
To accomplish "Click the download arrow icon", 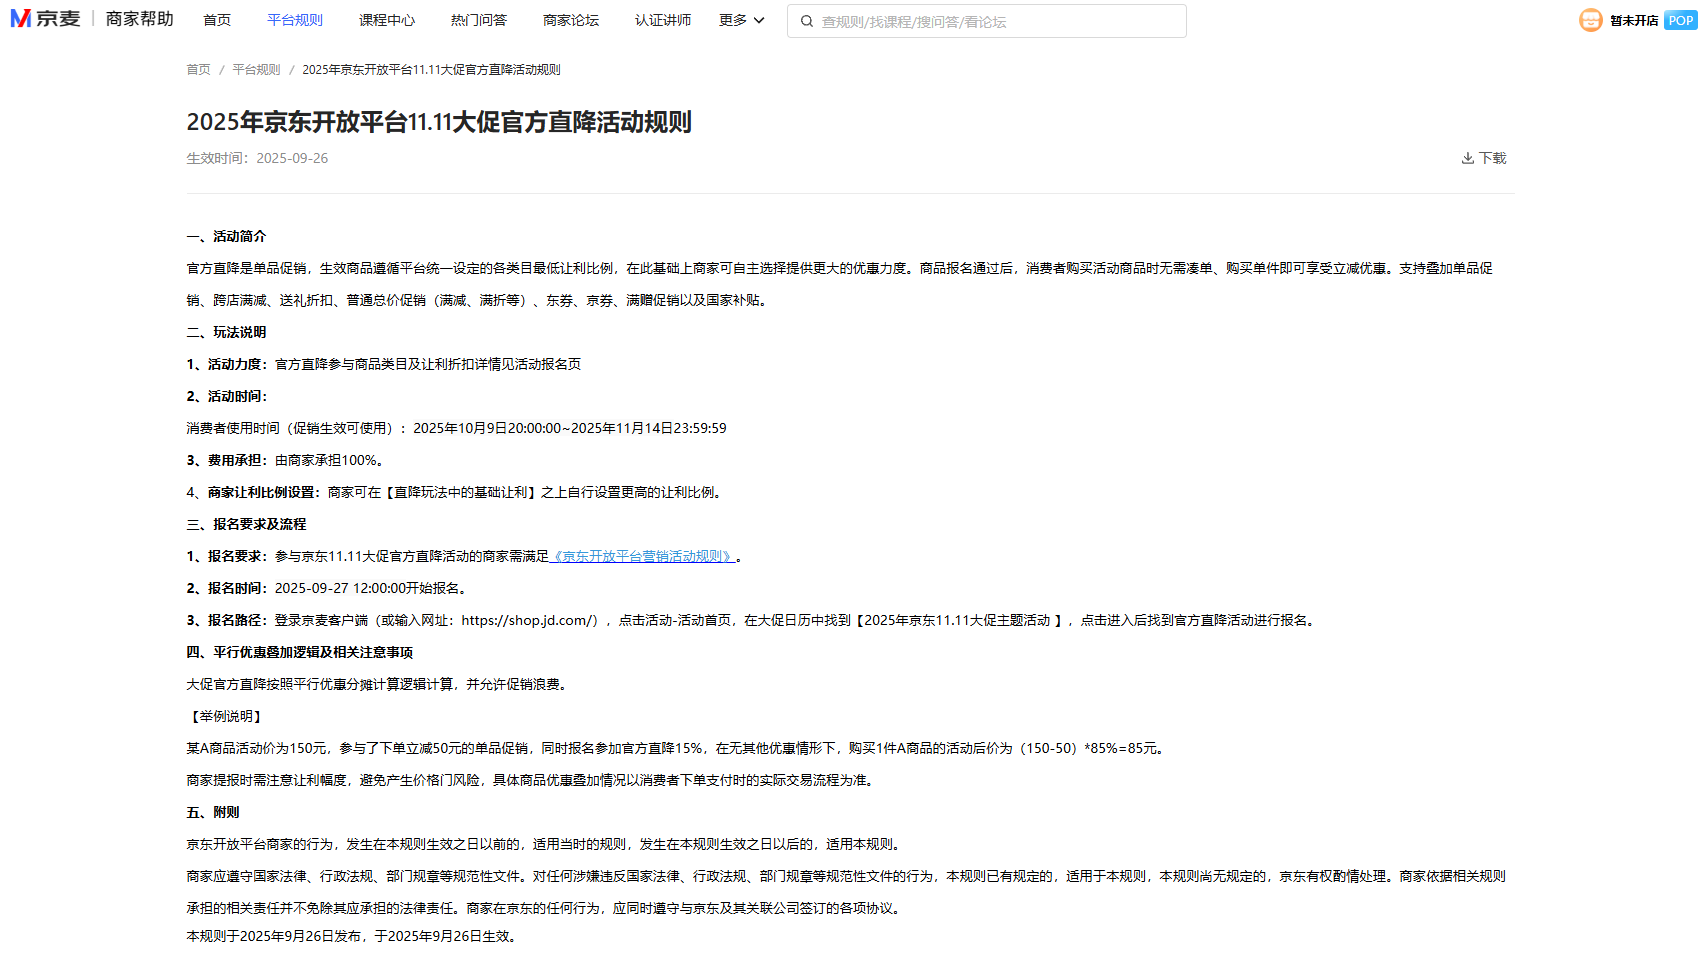I will [1467, 158].
